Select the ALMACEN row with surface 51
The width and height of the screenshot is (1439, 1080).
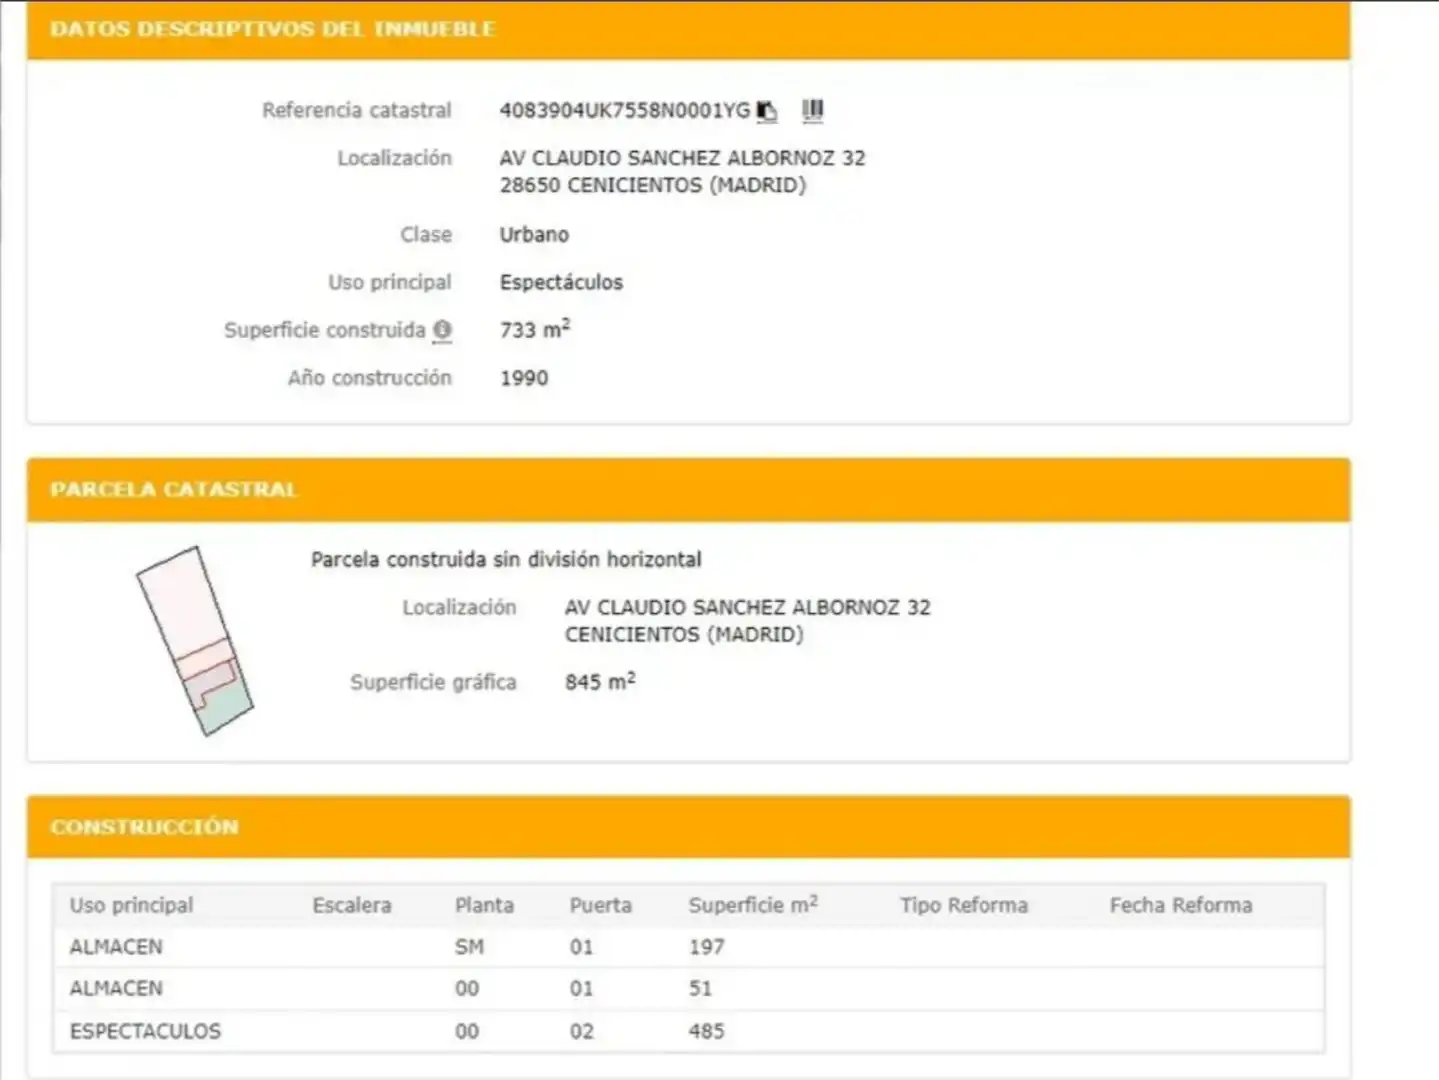click(x=689, y=988)
